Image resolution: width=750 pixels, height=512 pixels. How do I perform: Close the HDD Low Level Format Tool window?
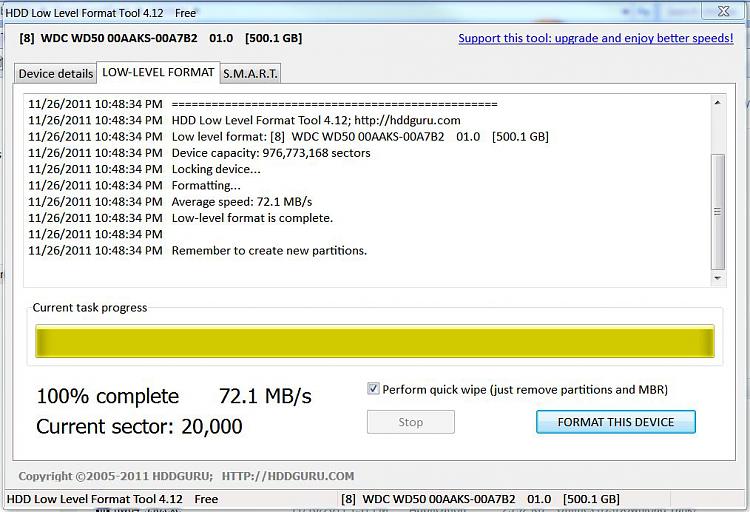pyautogui.click(x=723, y=11)
